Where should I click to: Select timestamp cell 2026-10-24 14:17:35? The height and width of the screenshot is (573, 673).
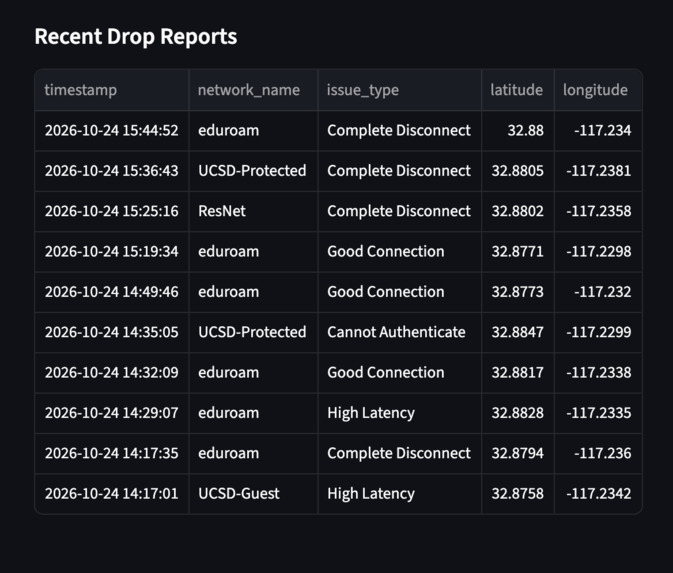(x=112, y=453)
